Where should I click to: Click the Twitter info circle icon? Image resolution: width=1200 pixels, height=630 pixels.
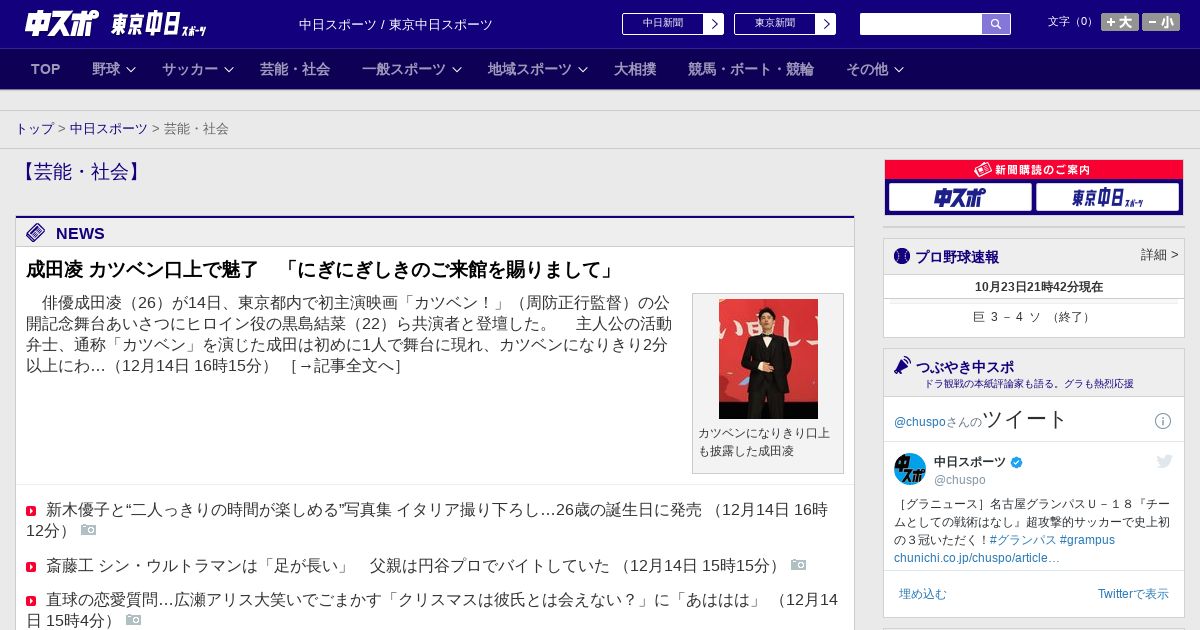[1163, 421]
